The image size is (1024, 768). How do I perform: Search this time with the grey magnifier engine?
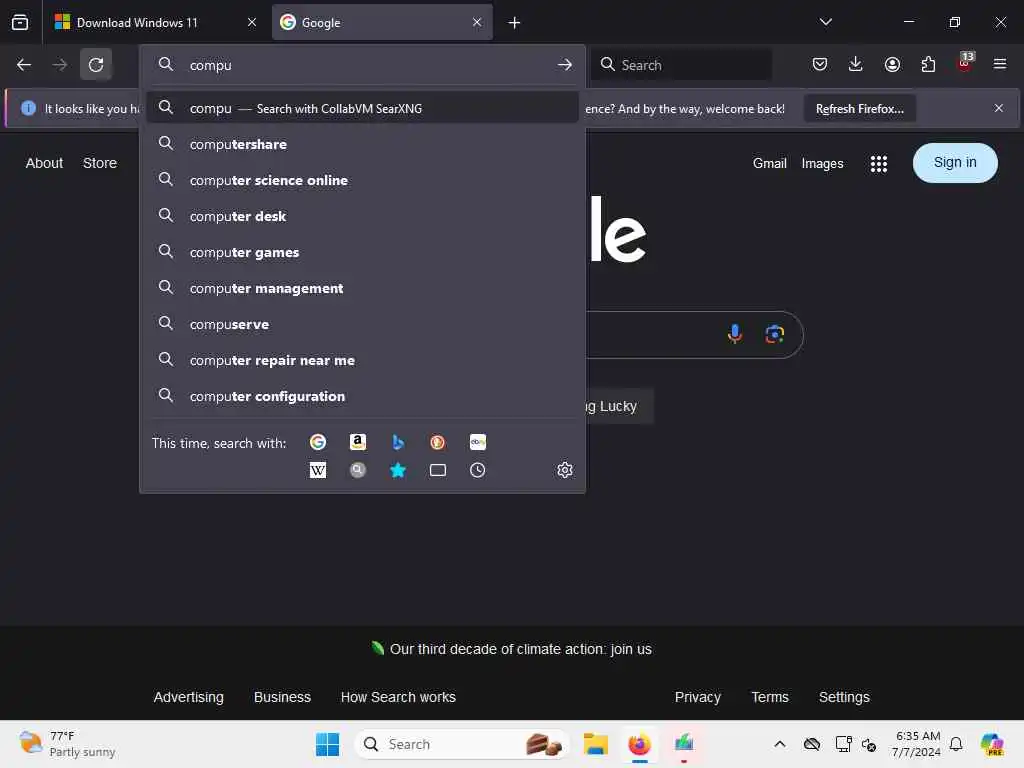point(358,470)
